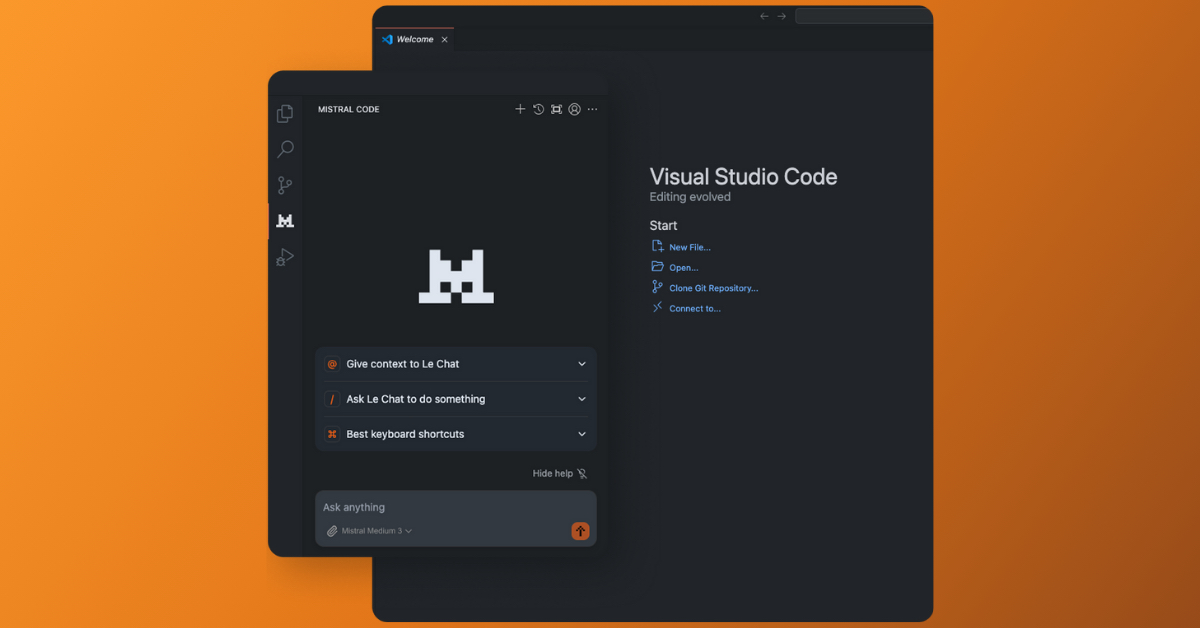Open chat history in Mistral Code panel
1200x628 pixels.
point(538,109)
